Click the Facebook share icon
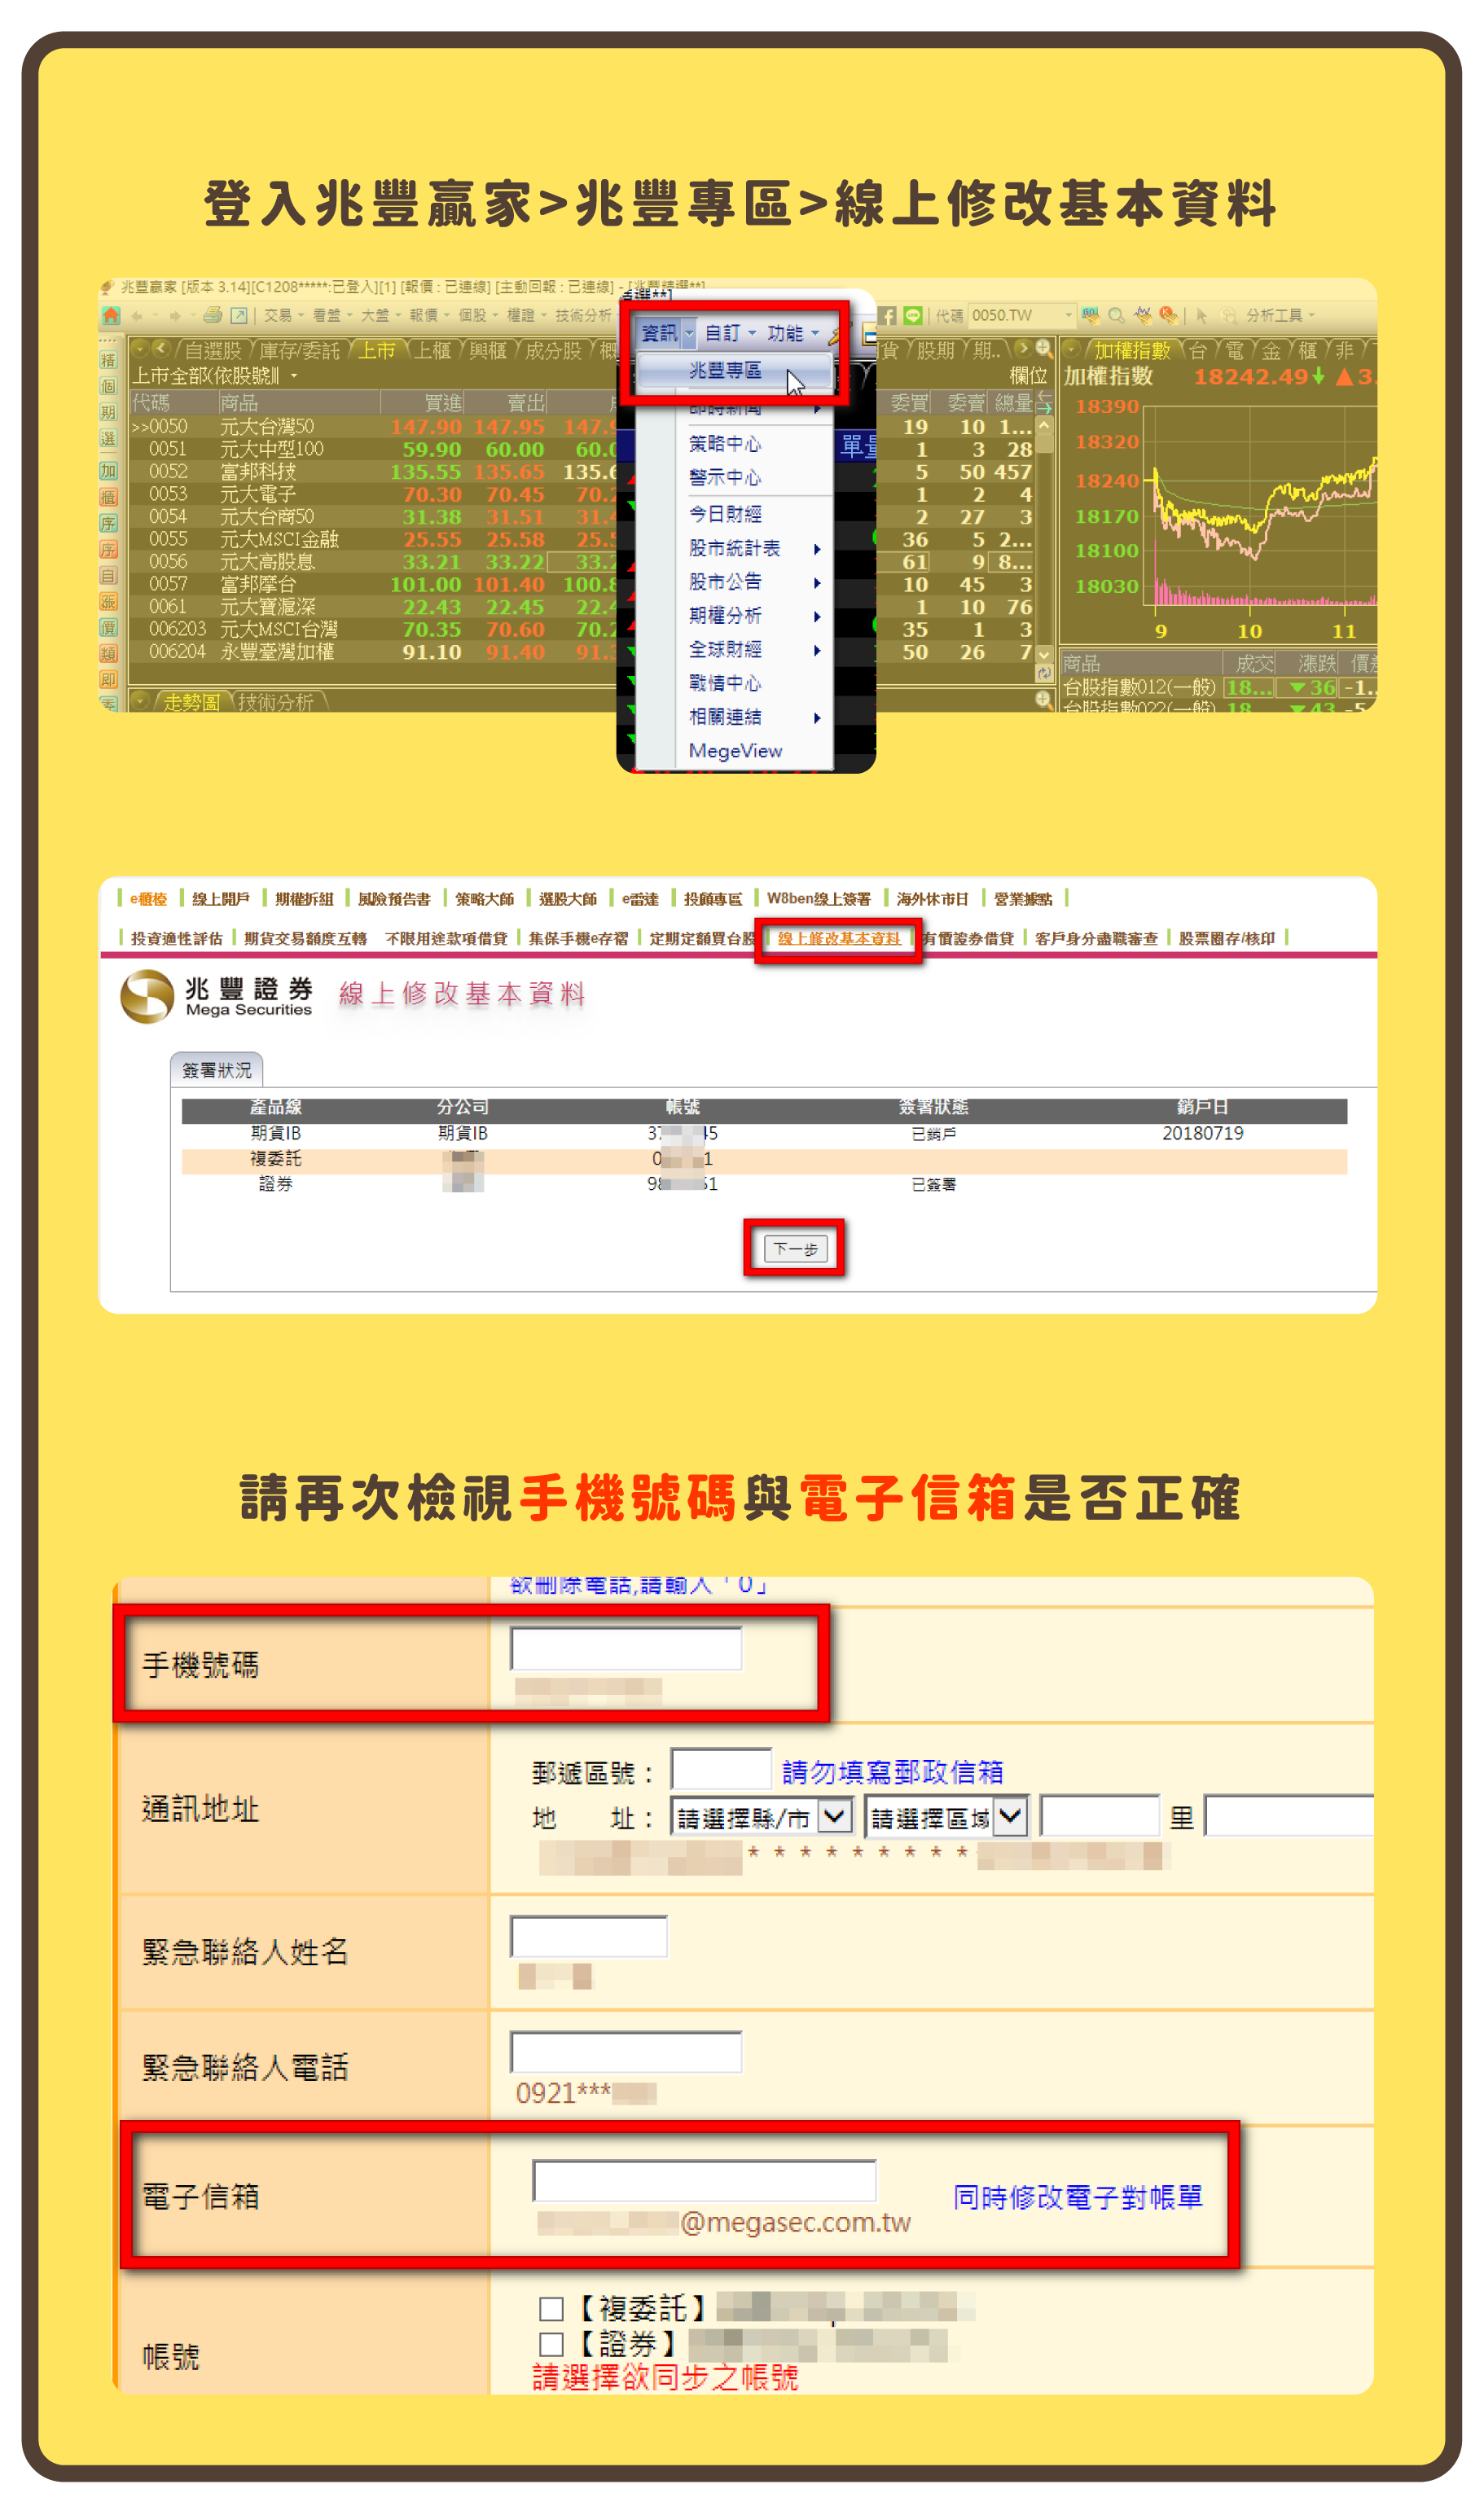Viewport: 1484px width, 2493px height. [x=887, y=316]
